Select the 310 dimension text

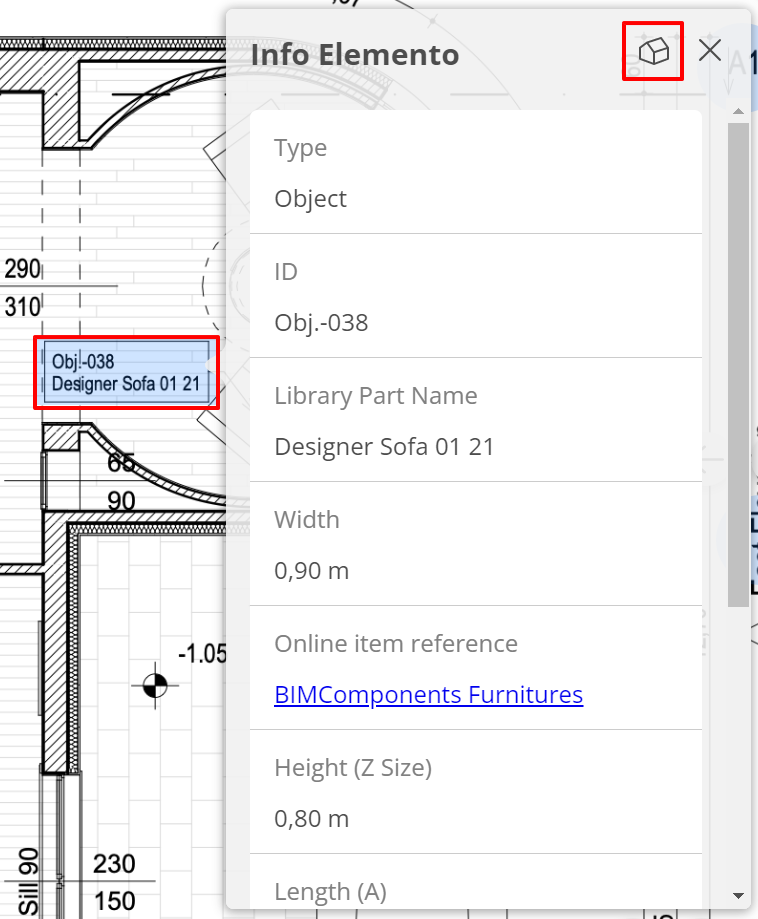22,307
